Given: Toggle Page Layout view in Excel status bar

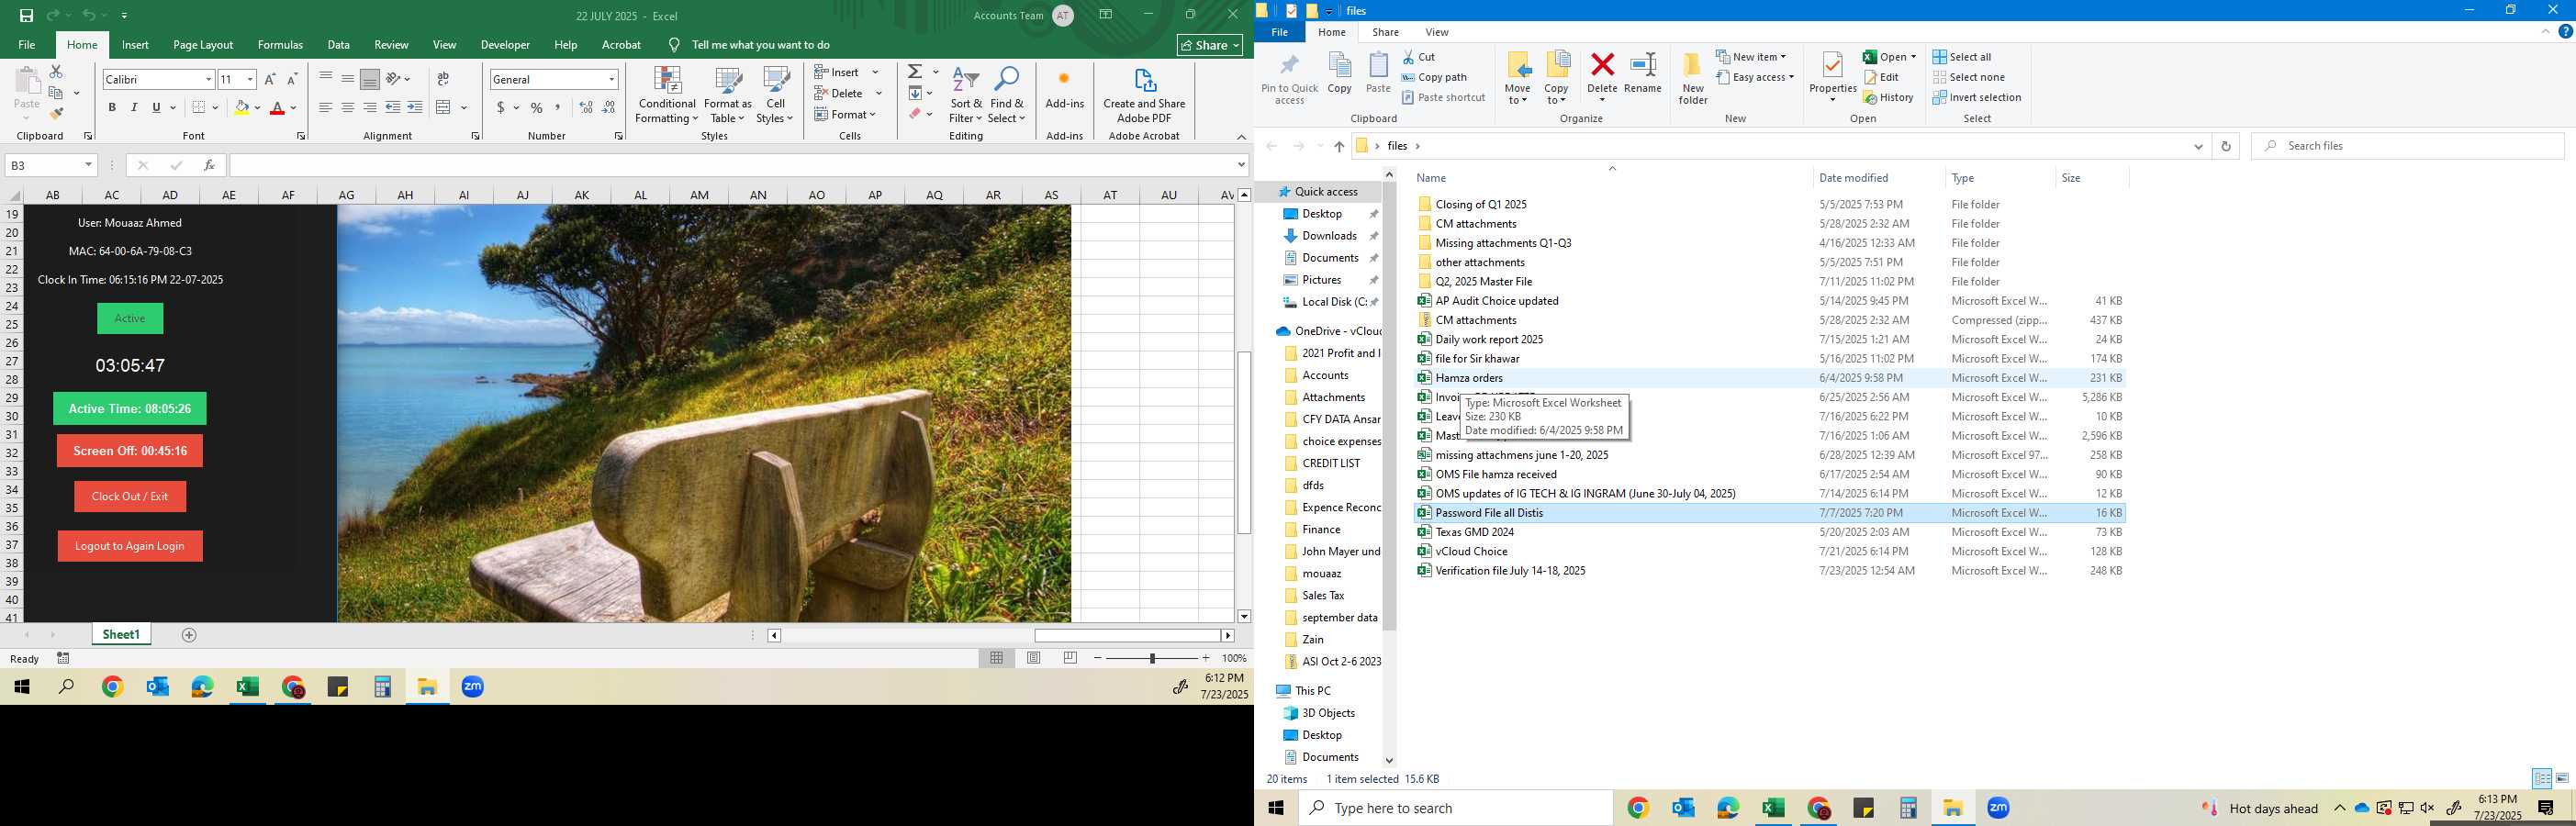Looking at the screenshot, I should coord(1033,658).
